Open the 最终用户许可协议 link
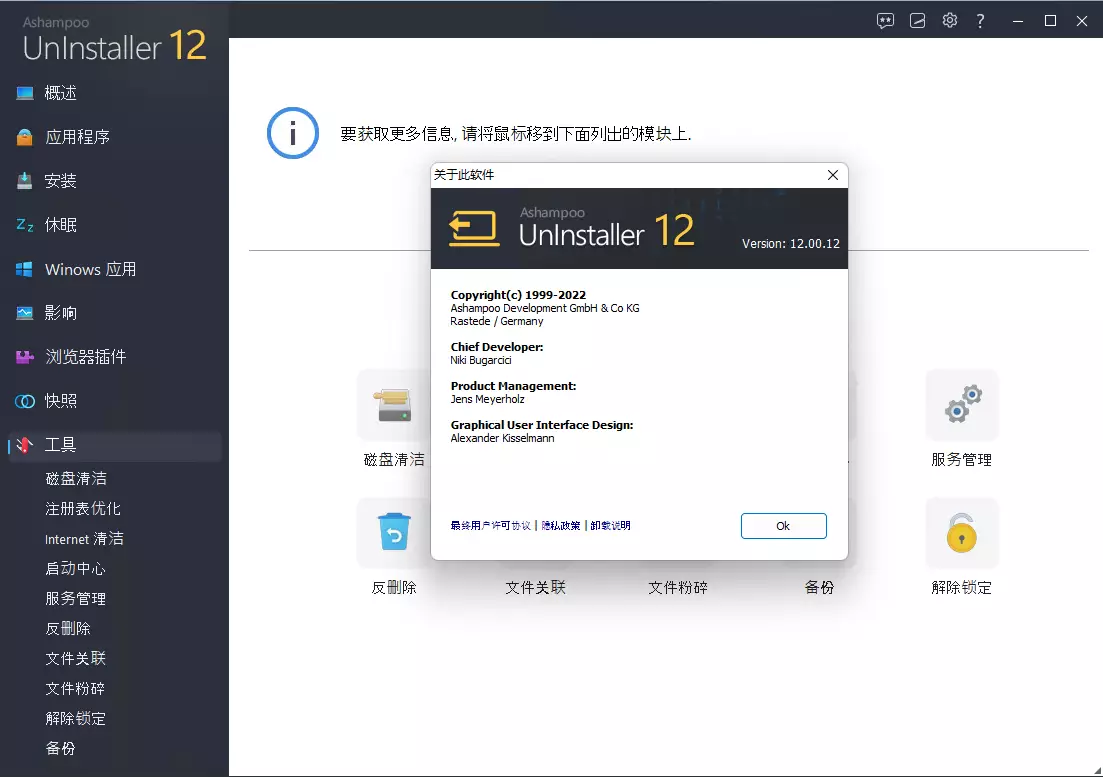This screenshot has width=1103, height=777. 490,525
